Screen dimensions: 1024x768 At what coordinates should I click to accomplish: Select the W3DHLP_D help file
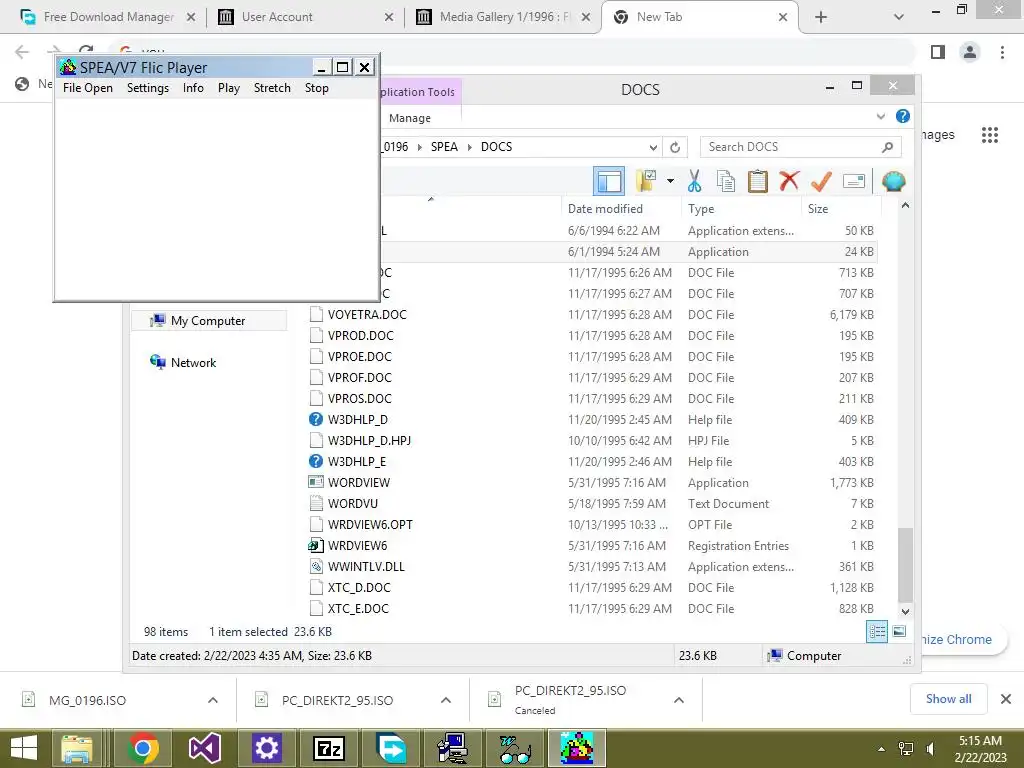pos(357,419)
